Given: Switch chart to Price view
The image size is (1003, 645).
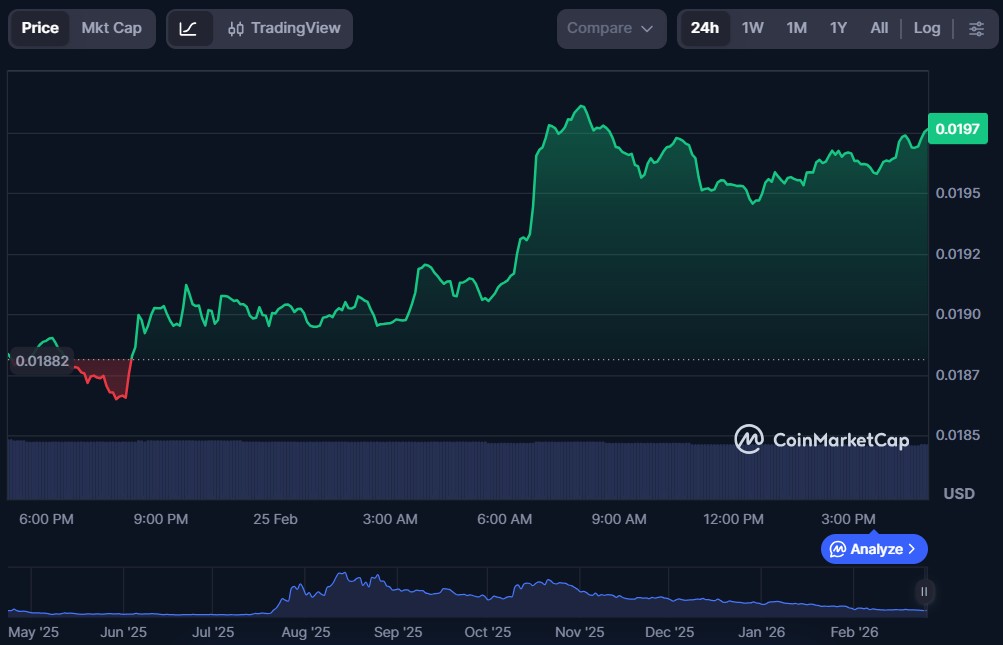Looking at the screenshot, I should click(x=40, y=28).
